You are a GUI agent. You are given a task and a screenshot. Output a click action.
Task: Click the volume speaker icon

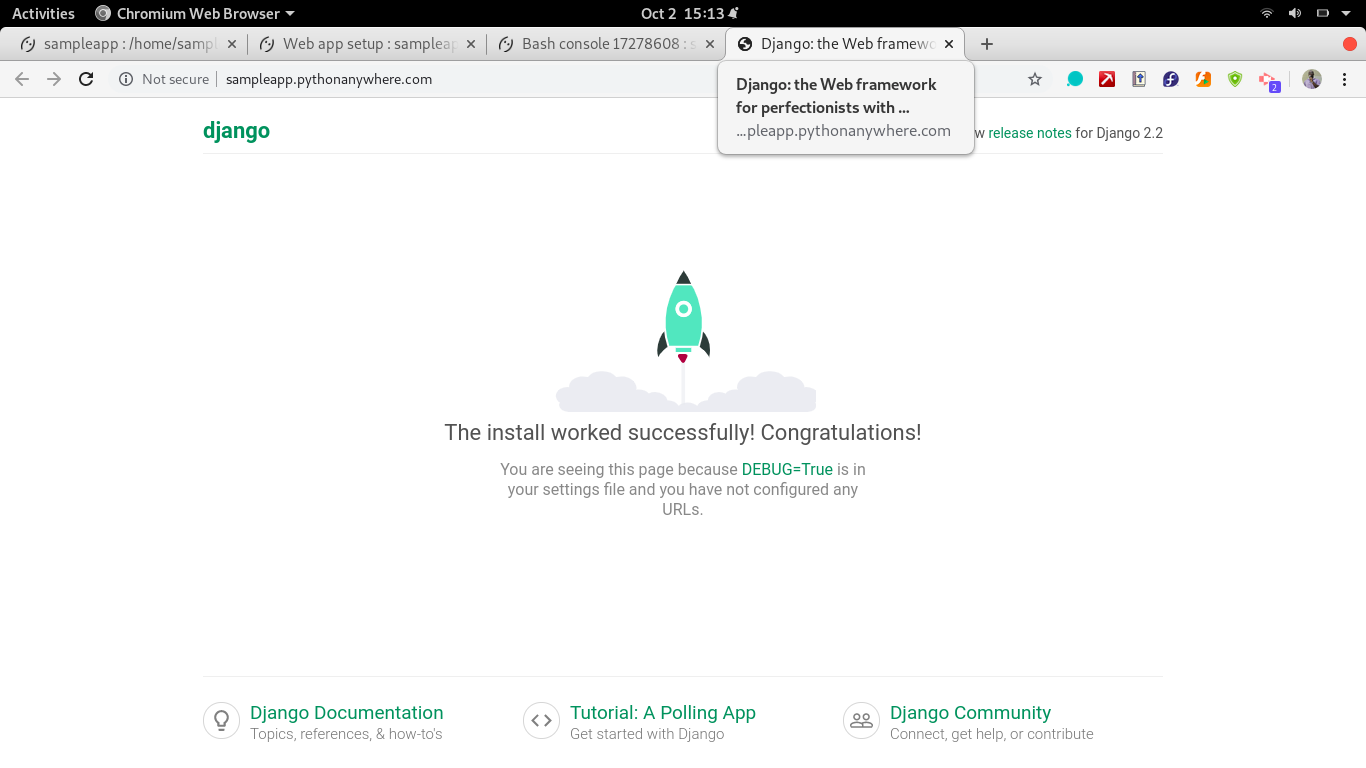pyautogui.click(x=1294, y=13)
